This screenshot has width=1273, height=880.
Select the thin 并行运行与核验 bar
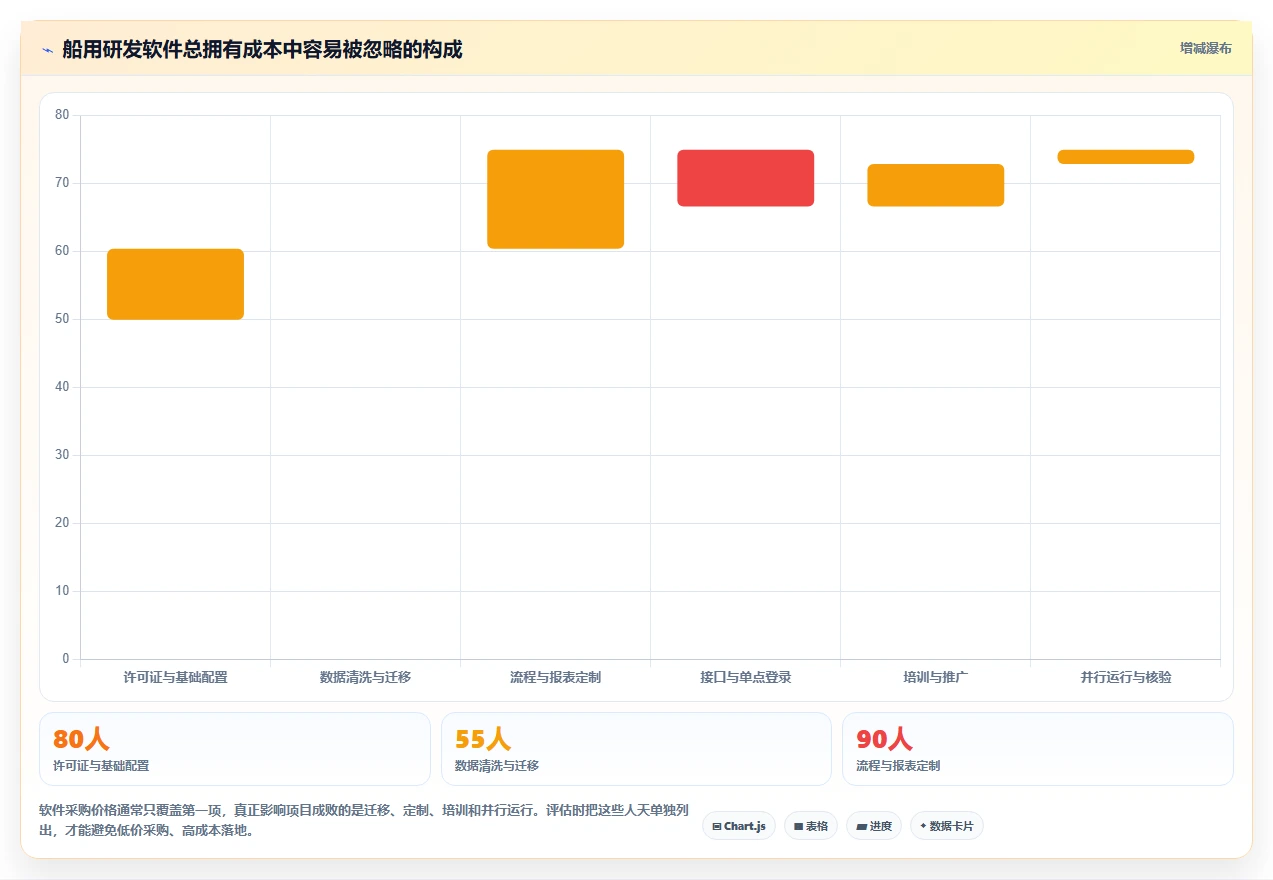[1125, 157]
